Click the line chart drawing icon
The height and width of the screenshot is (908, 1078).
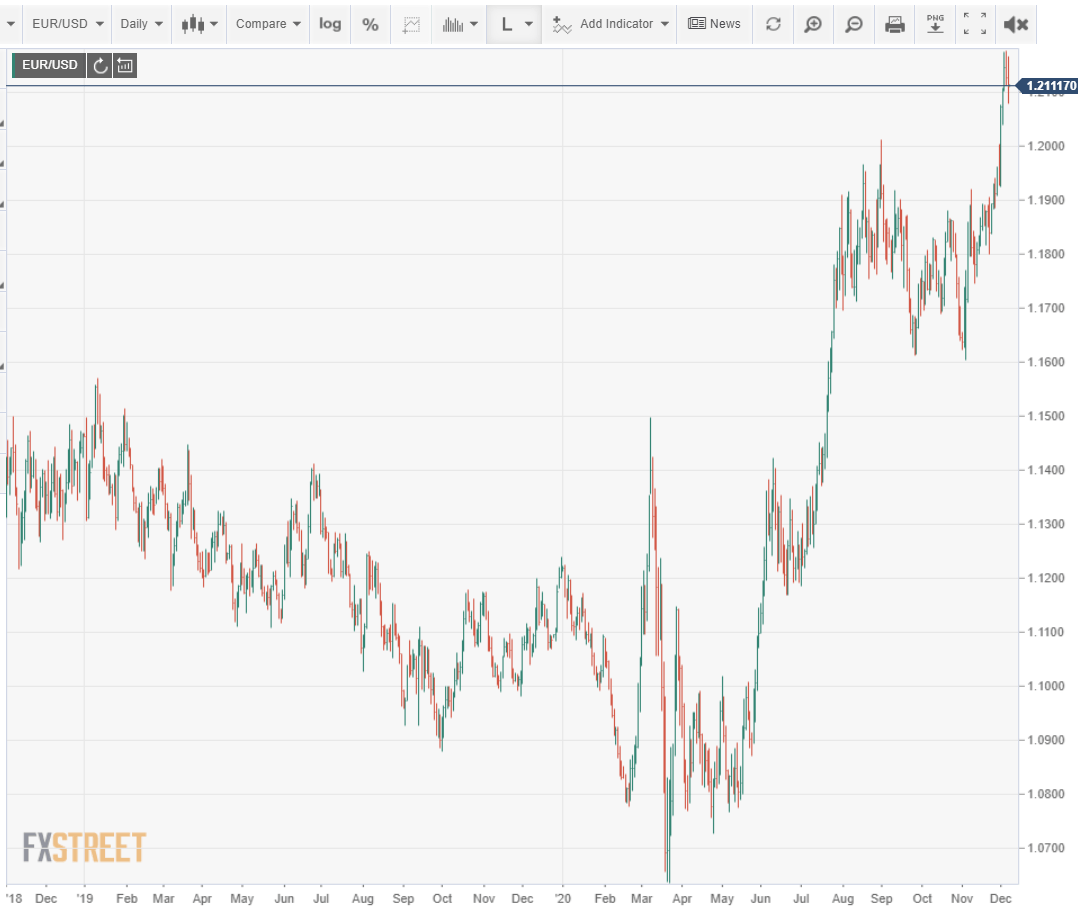point(411,24)
